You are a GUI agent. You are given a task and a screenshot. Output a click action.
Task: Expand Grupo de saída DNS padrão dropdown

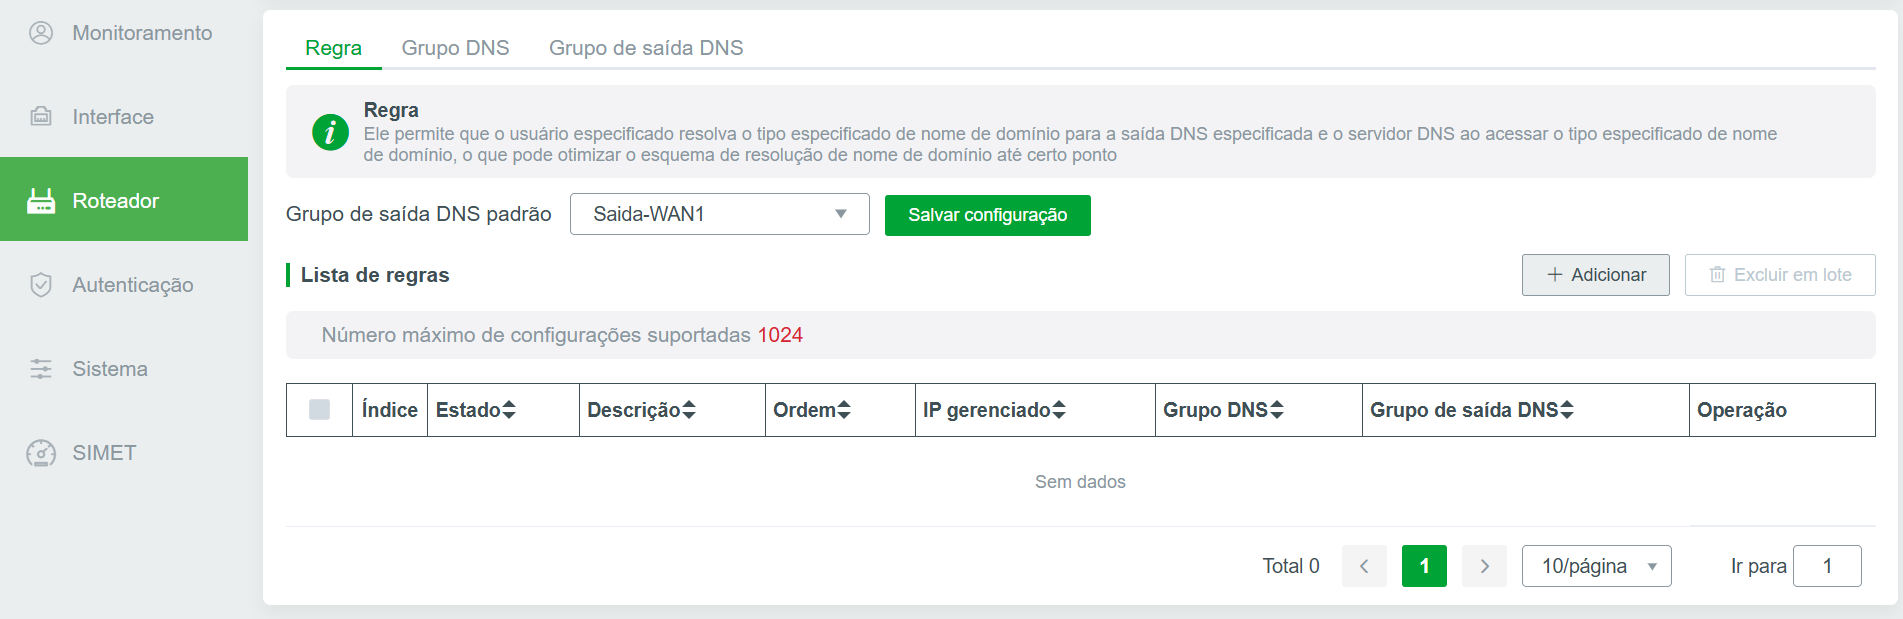point(720,214)
